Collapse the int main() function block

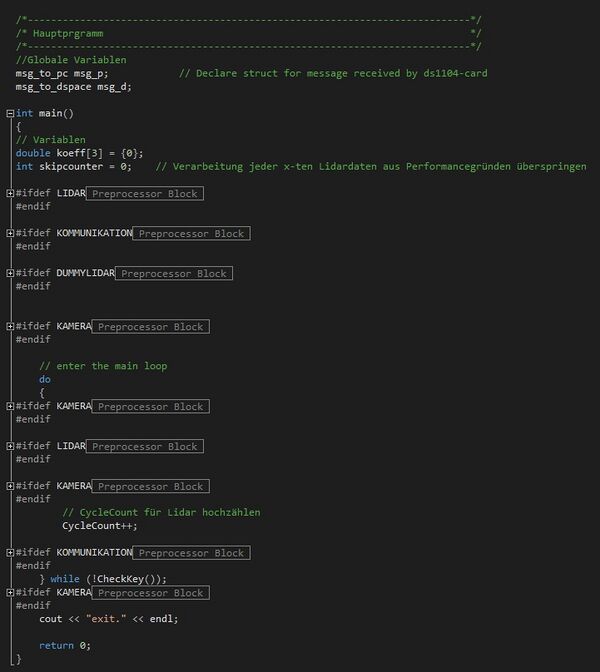point(9,113)
